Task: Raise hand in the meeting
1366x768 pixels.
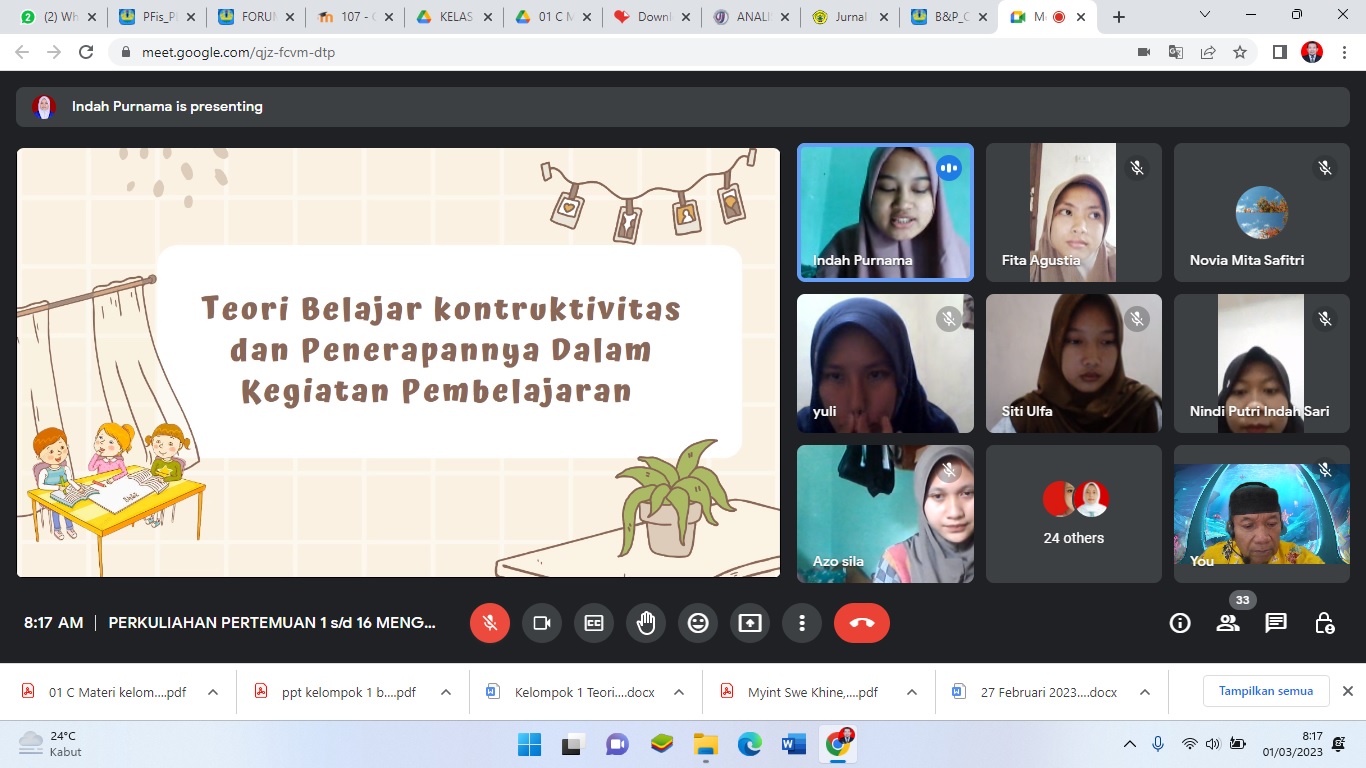Action: click(646, 623)
